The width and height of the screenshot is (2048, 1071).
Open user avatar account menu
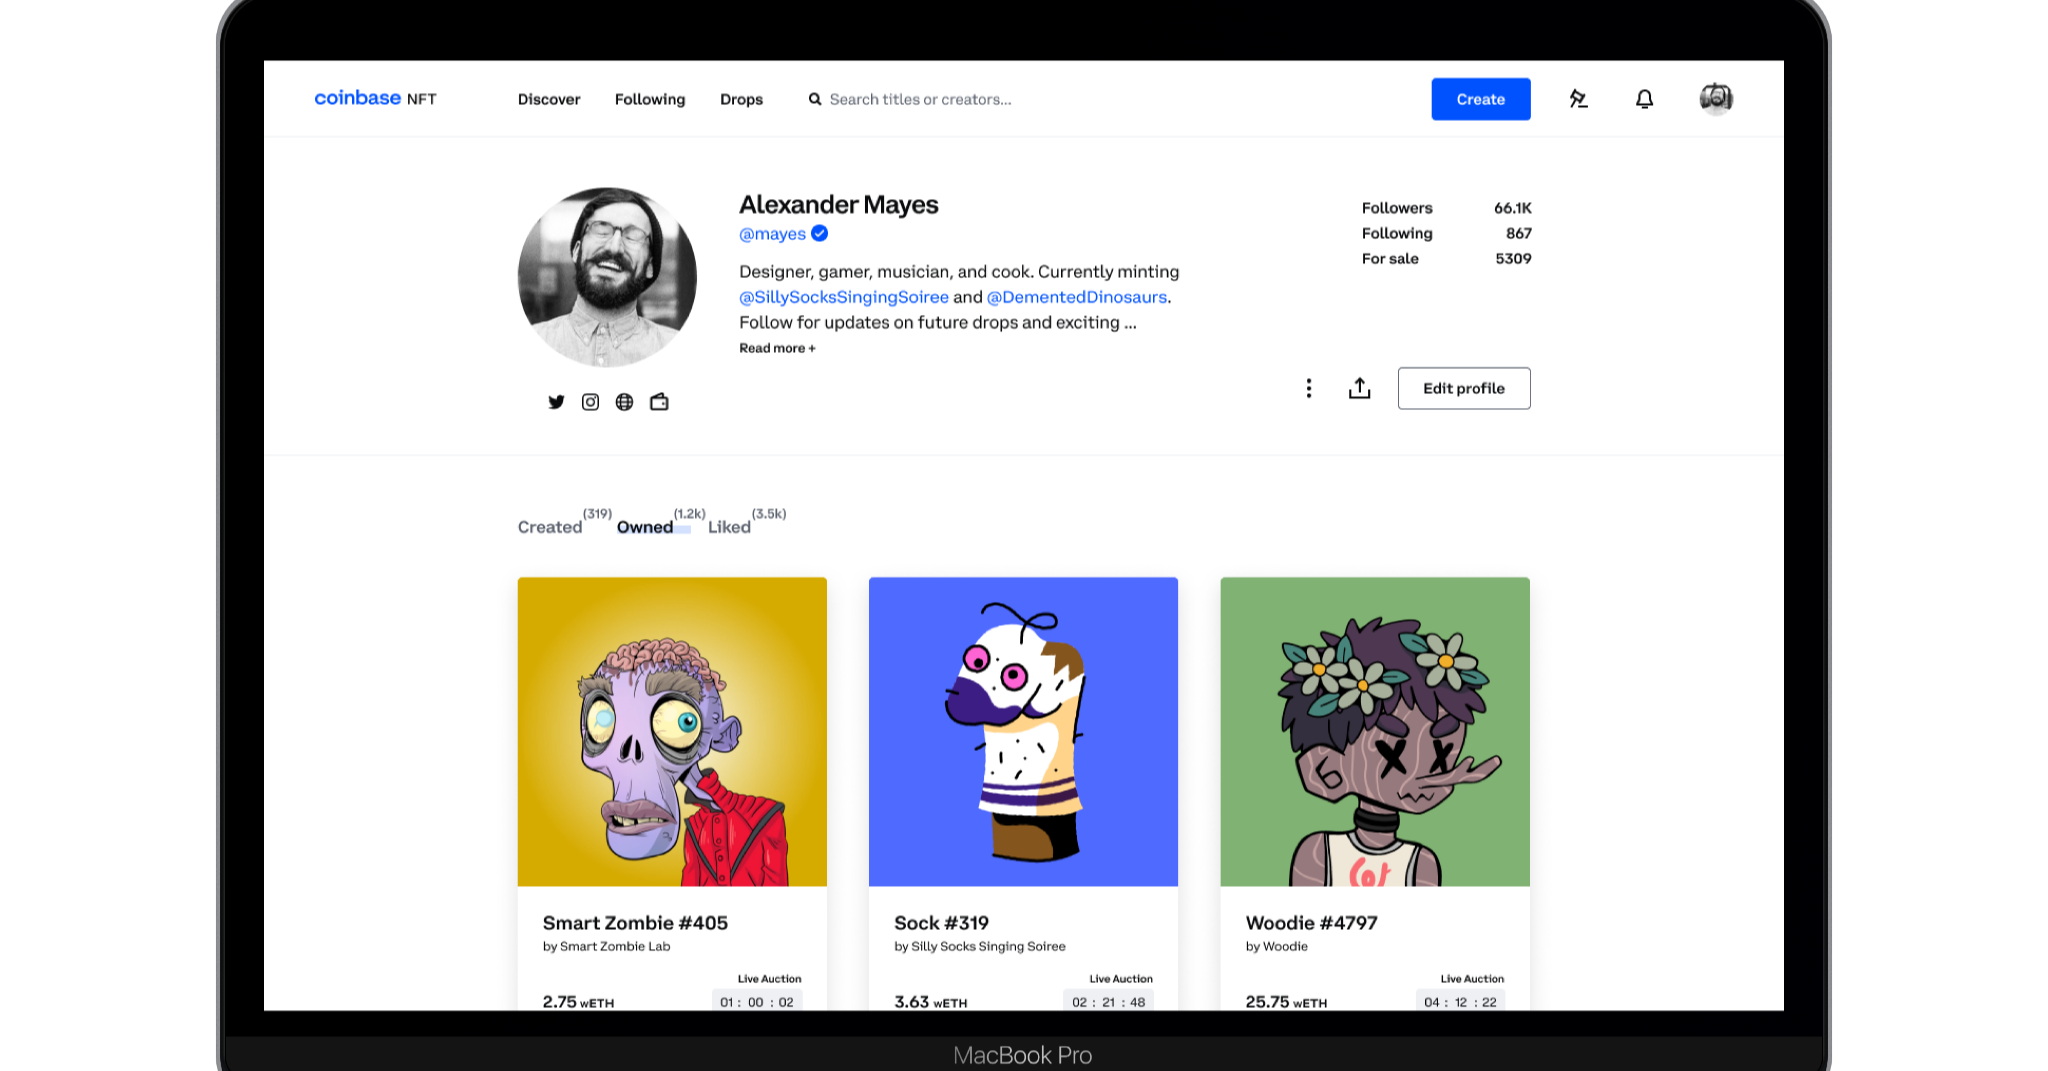(x=1716, y=98)
